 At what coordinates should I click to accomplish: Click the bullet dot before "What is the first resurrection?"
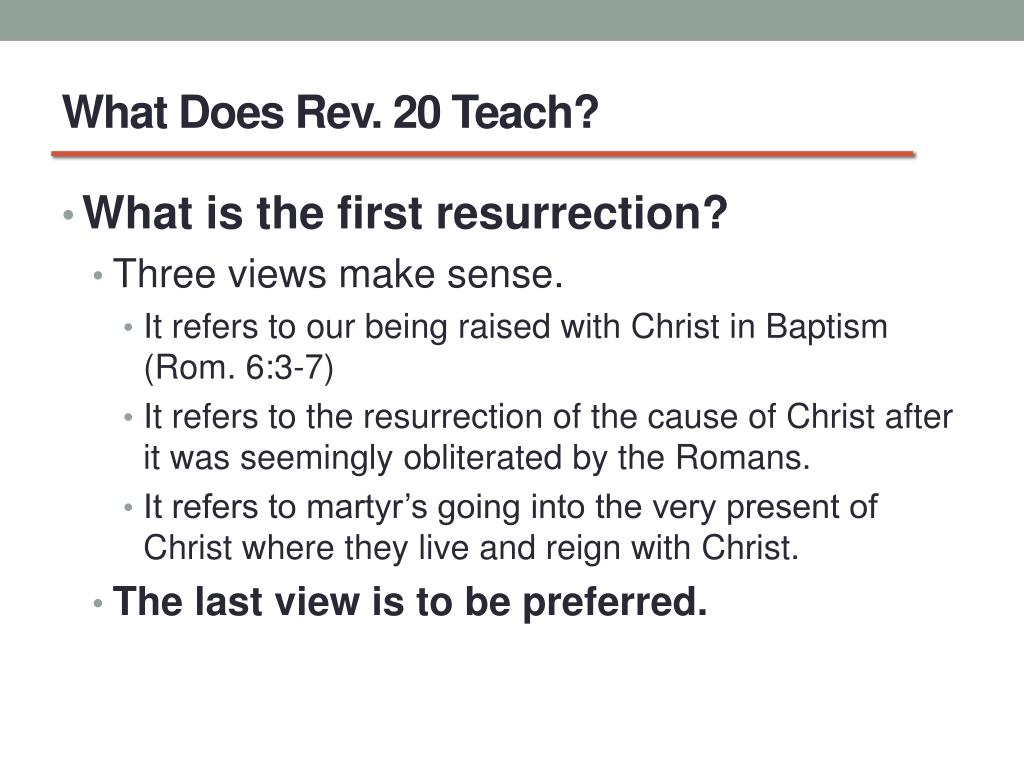[69, 214]
